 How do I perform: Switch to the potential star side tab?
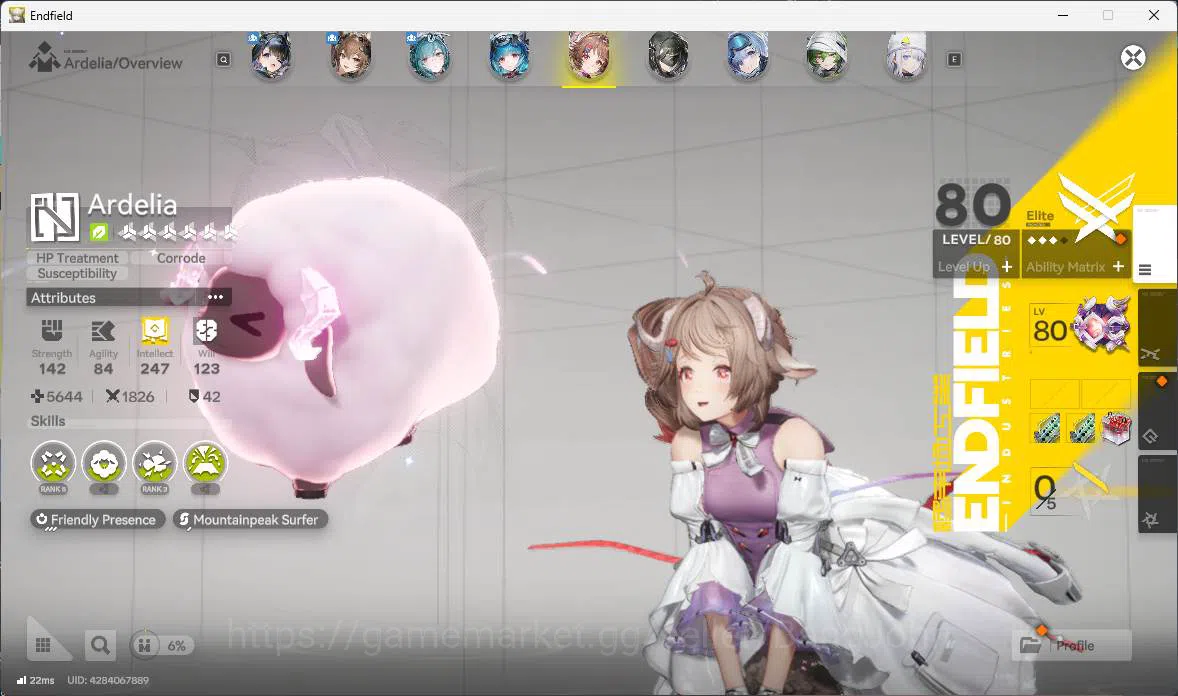click(x=1157, y=494)
